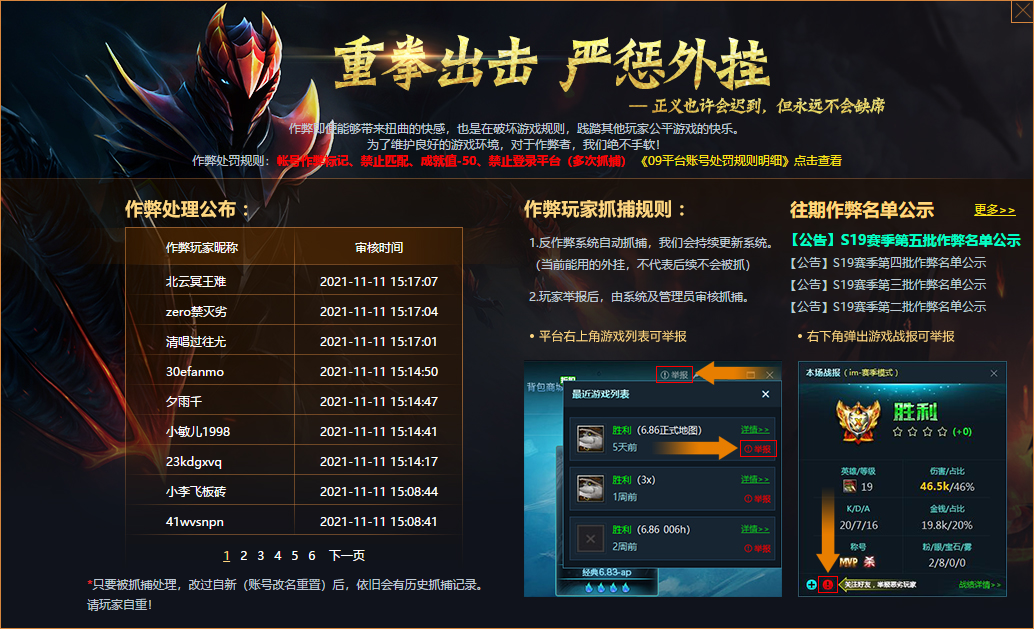This screenshot has height=629, width=1034.
Task: Select player name 清唱过往尤
Action: 196,342
